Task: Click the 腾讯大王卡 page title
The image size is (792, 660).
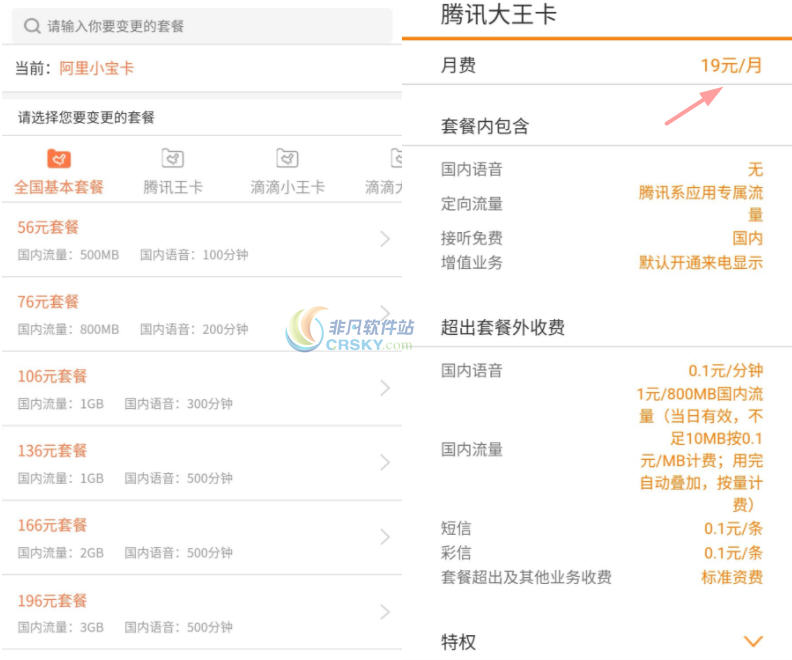Action: pyautogui.click(x=499, y=15)
